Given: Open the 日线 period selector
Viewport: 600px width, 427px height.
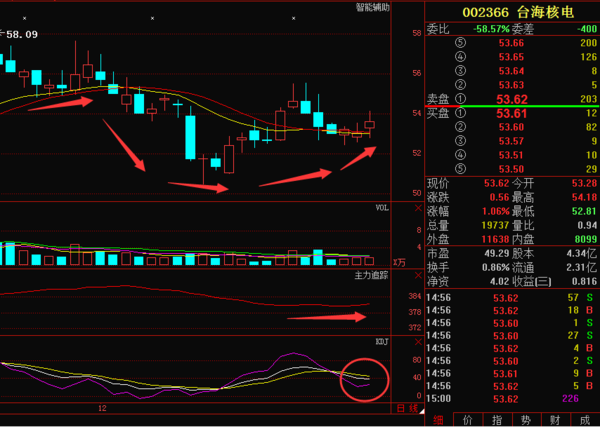Looking at the screenshot, I should (x=408, y=409).
